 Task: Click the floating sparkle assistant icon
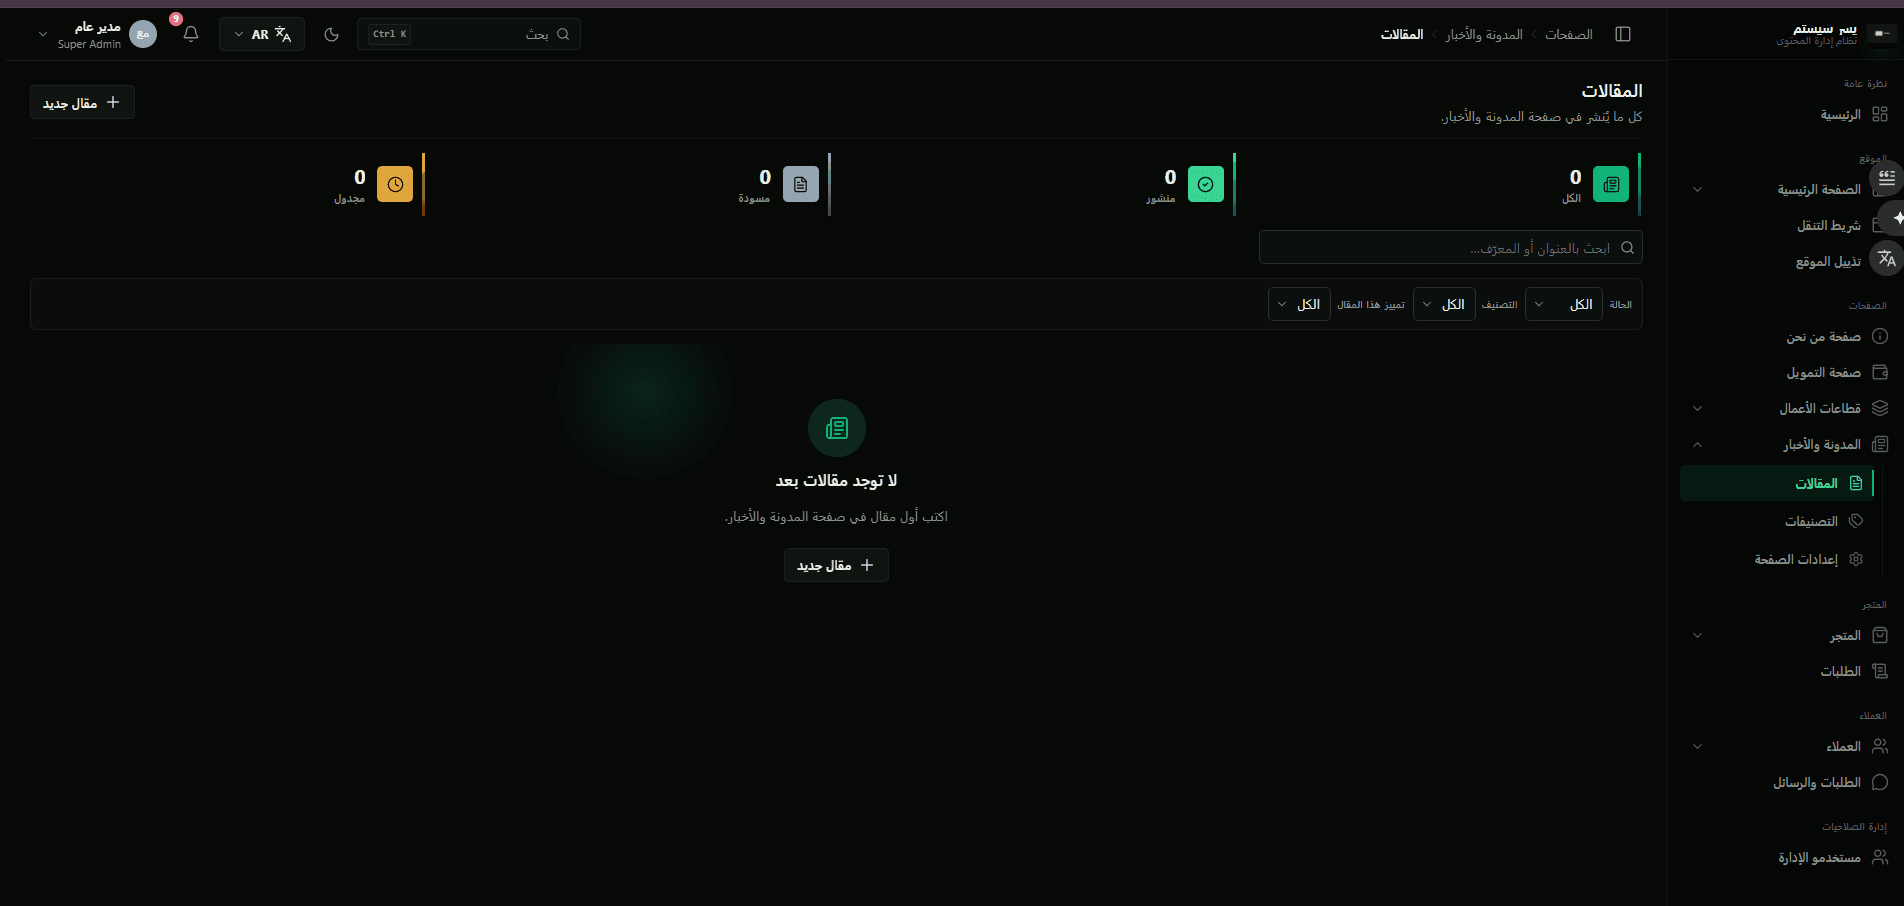coord(1890,218)
